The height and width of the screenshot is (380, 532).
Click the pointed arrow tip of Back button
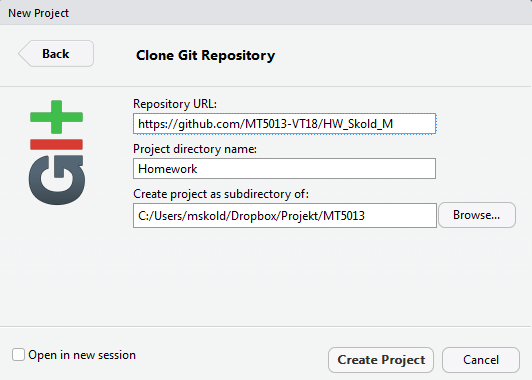(22, 54)
